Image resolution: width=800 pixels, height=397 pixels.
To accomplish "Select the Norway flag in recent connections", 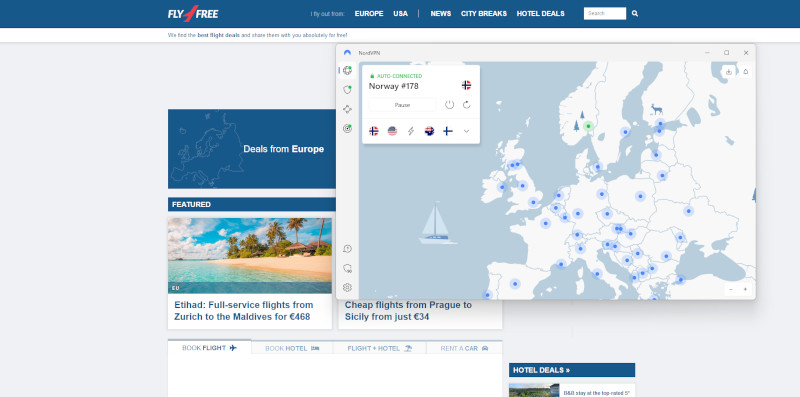I will (374, 131).
